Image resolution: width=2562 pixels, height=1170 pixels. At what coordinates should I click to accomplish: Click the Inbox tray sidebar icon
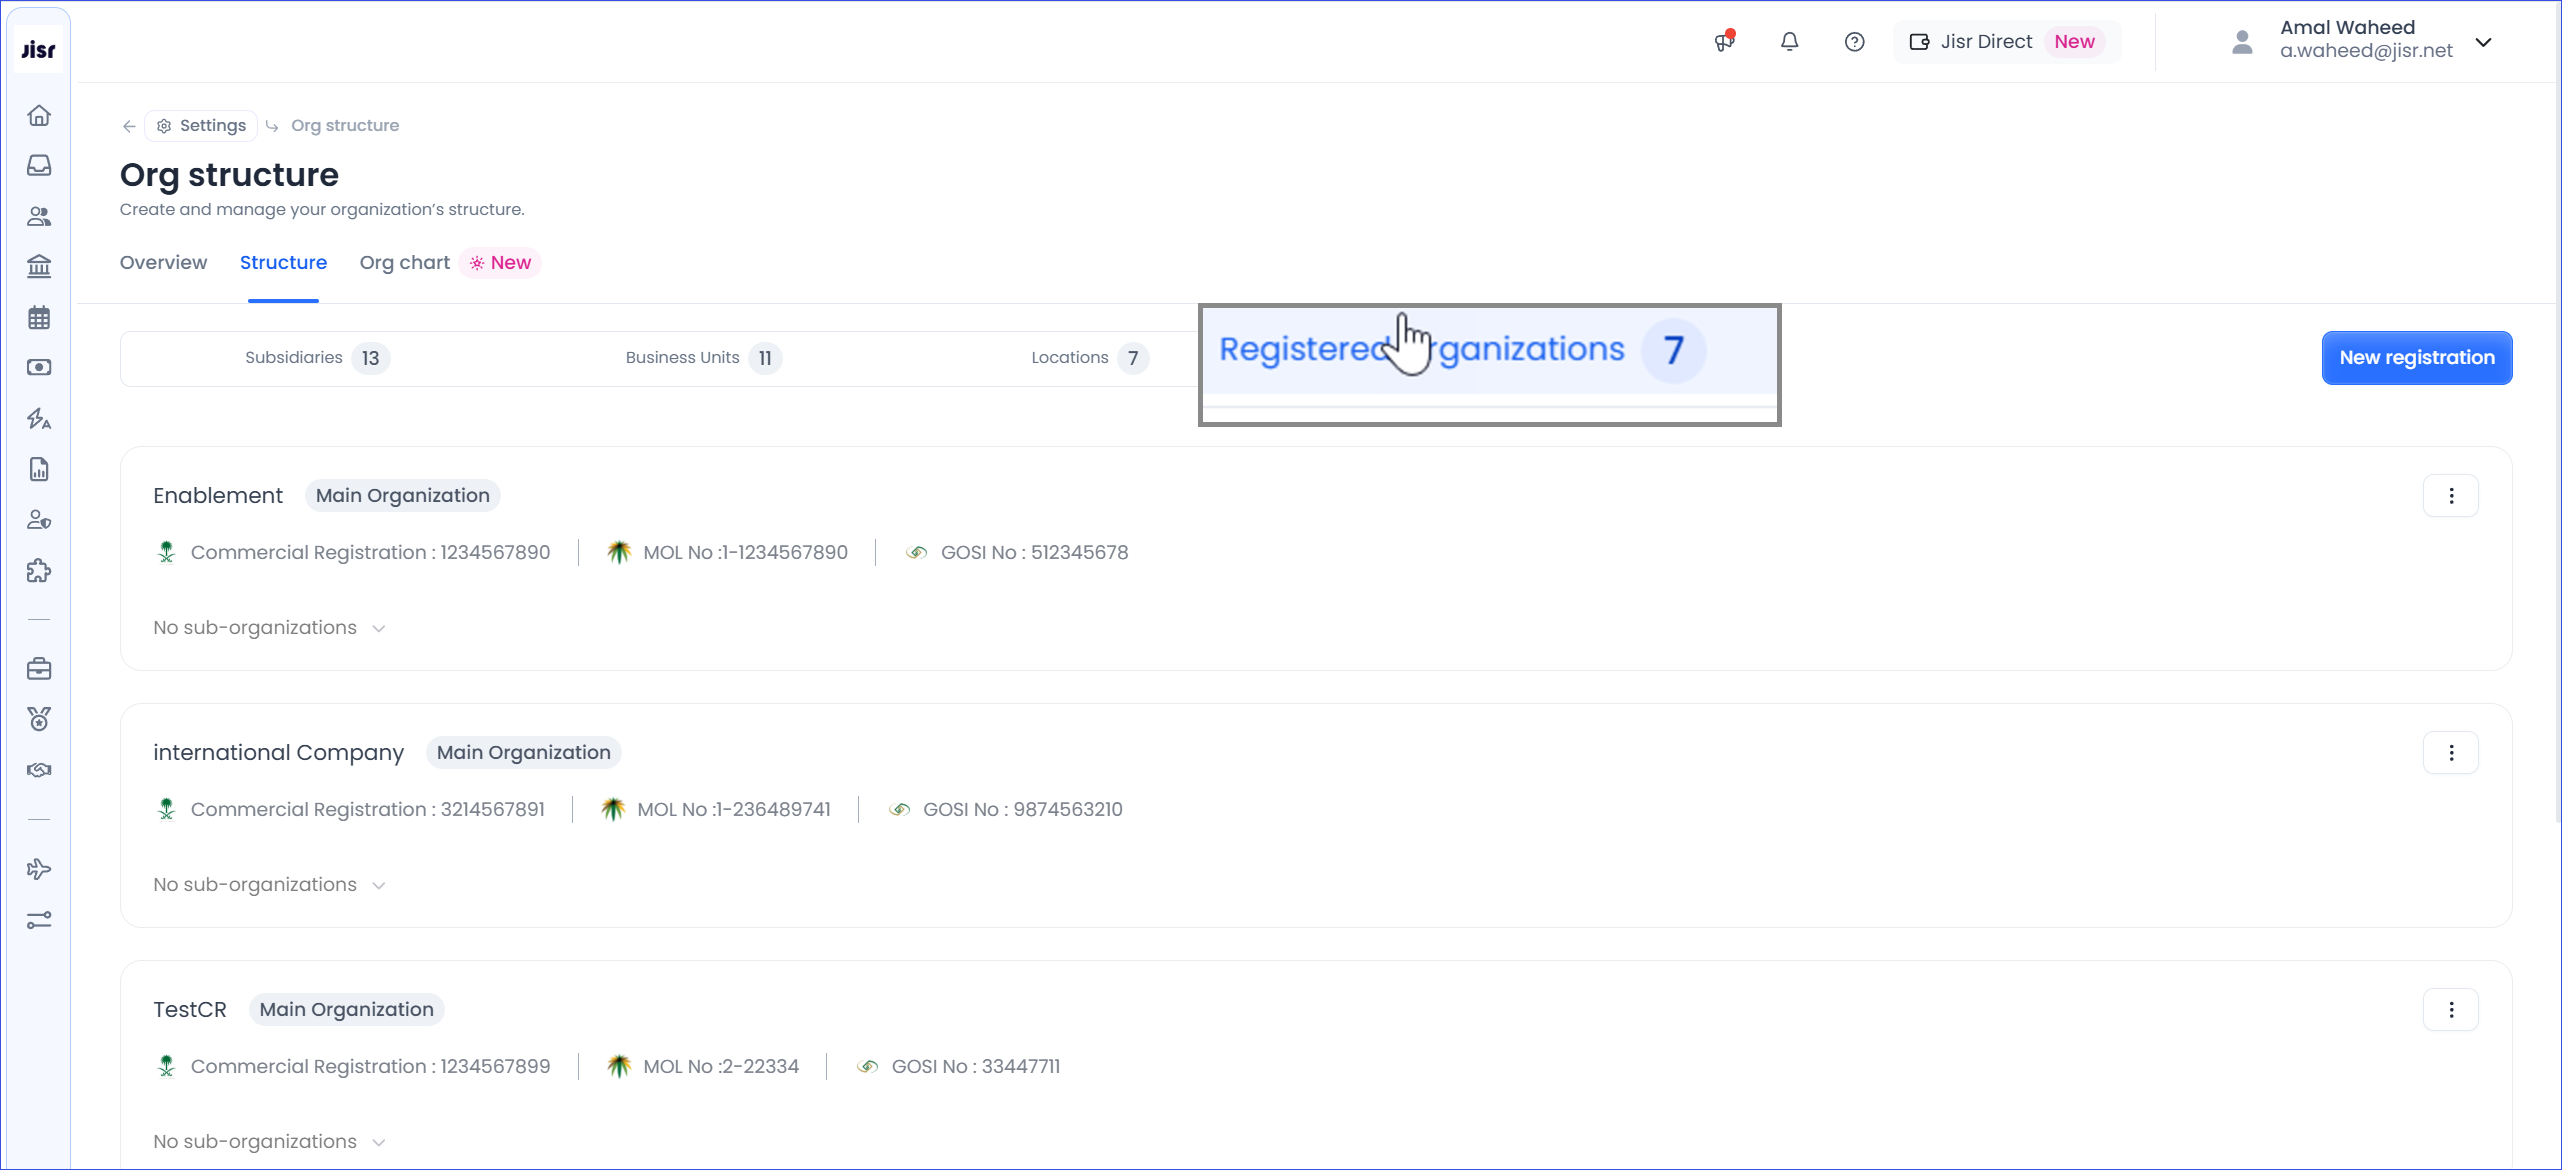pos(39,165)
